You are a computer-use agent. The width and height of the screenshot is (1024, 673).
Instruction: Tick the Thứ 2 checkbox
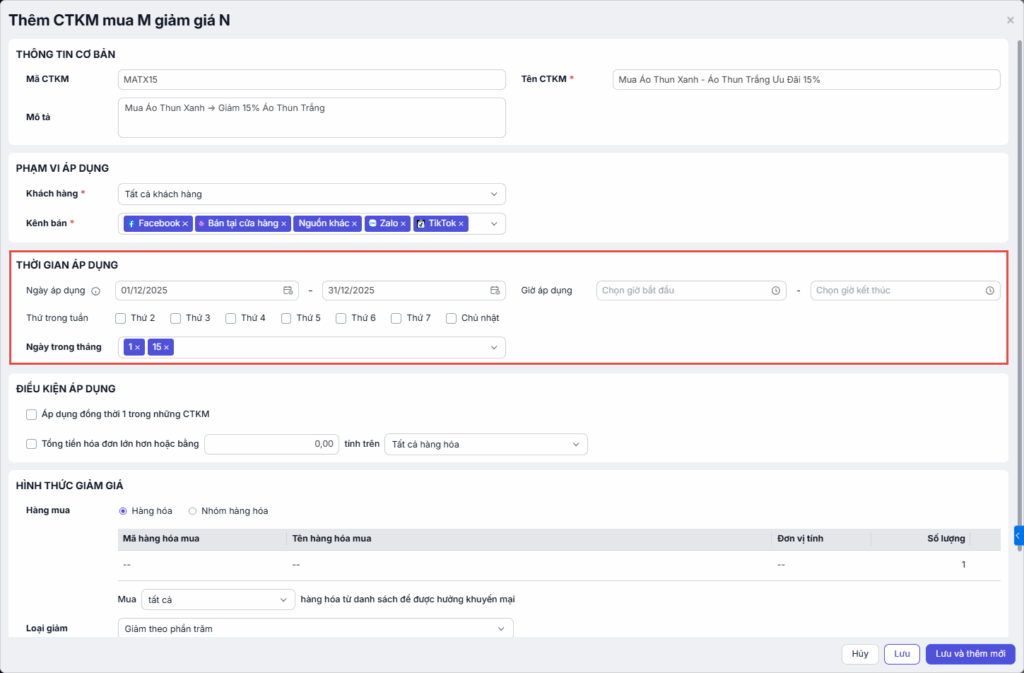click(x=121, y=318)
